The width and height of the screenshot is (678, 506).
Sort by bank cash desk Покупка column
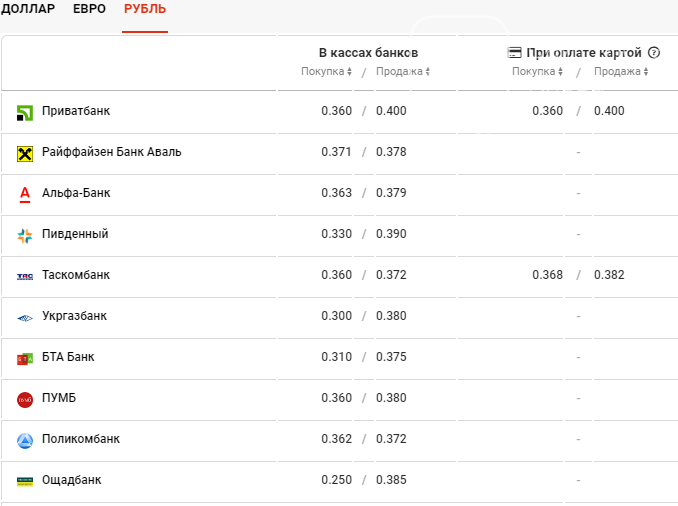coord(327,72)
